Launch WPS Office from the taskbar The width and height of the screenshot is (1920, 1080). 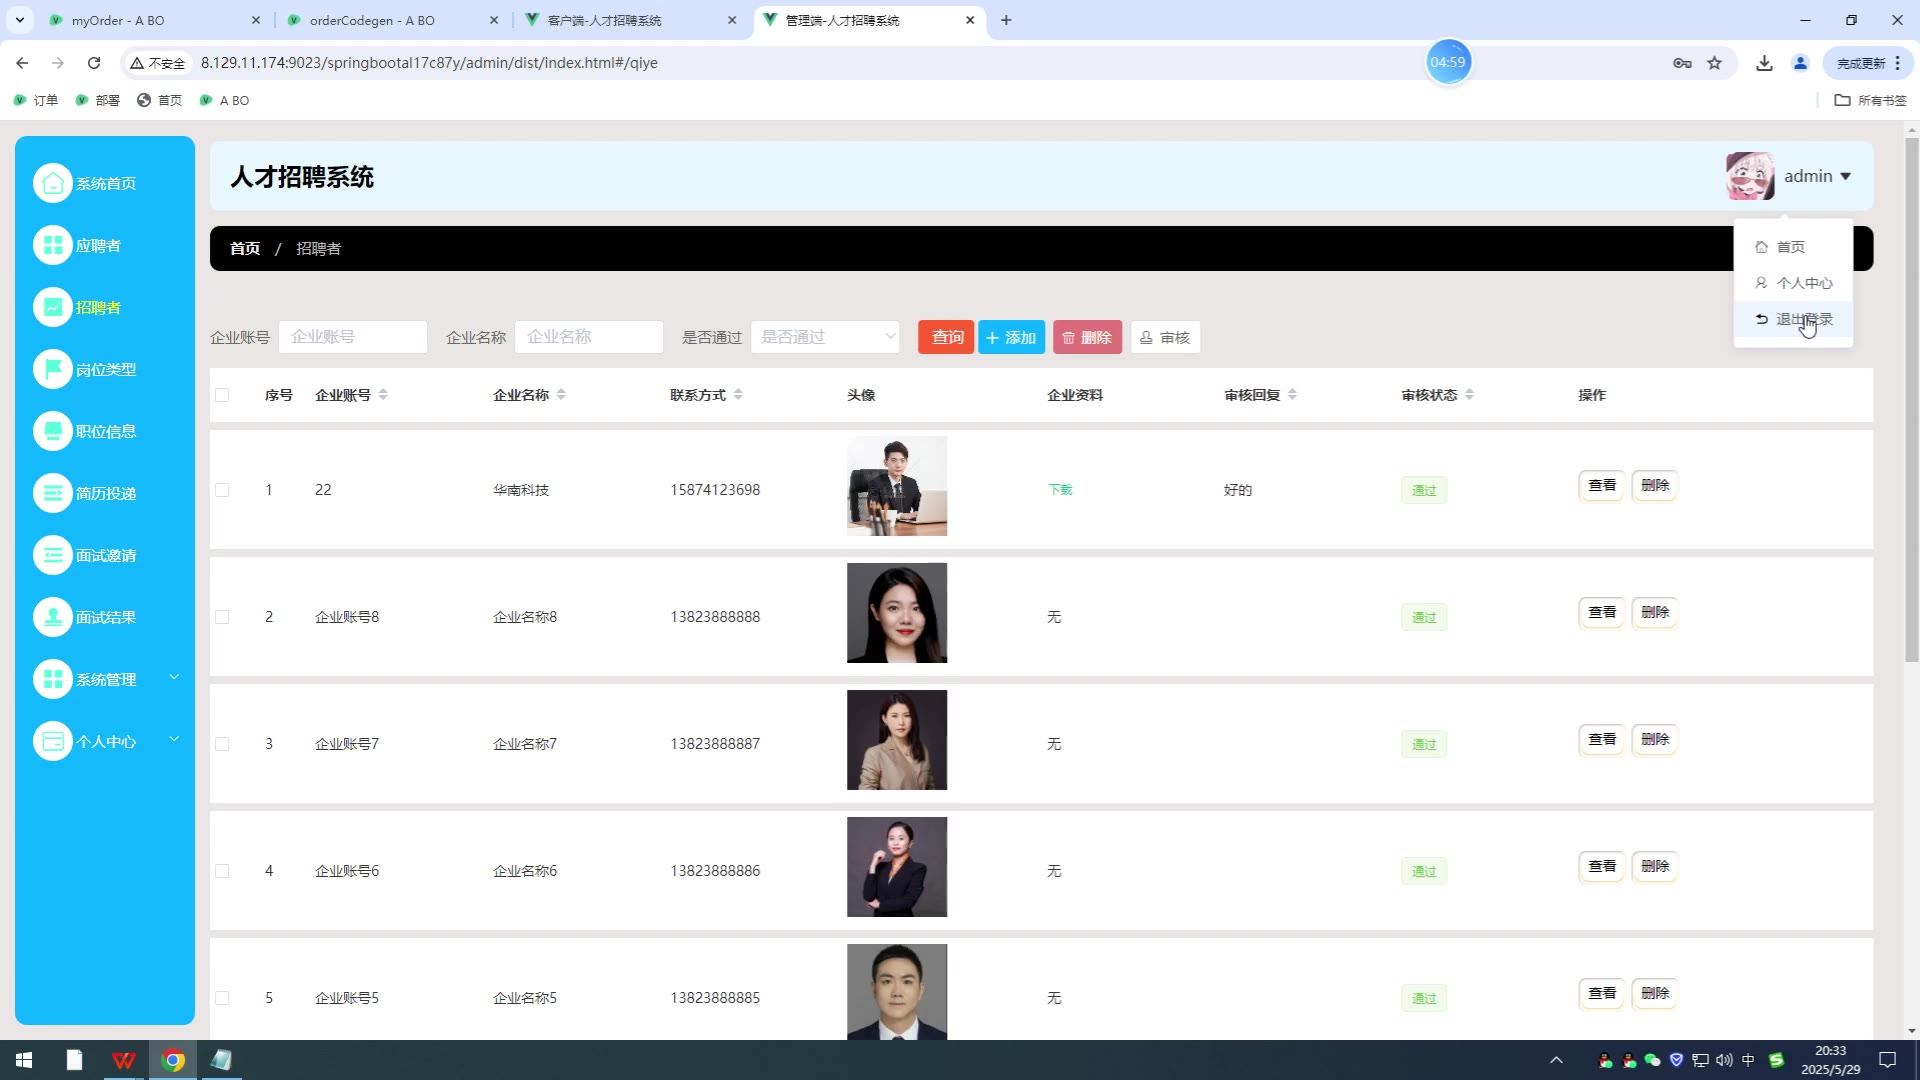pos(123,1060)
